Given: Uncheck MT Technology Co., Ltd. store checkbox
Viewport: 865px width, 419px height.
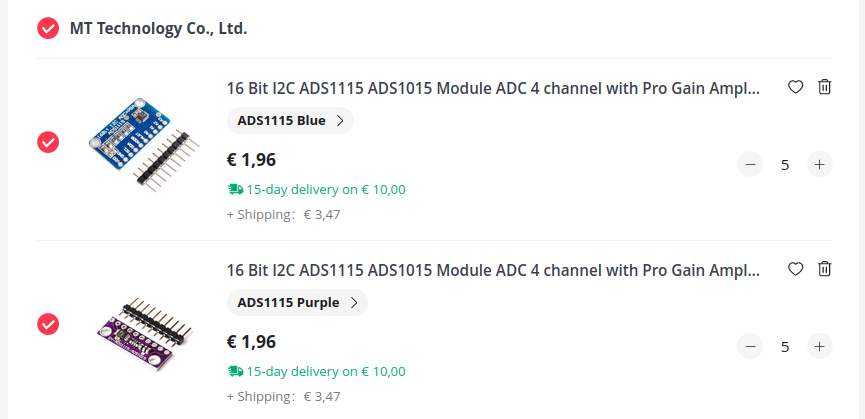Looking at the screenshot, I should coord(48,28).
